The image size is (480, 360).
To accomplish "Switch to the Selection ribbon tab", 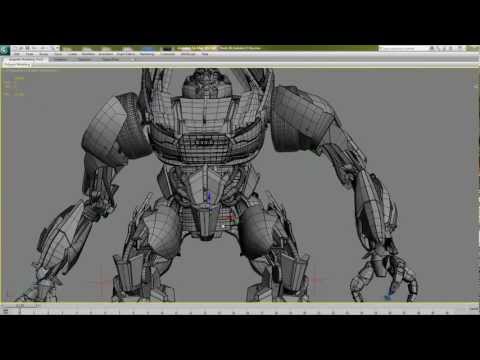I will pos(85,59).
